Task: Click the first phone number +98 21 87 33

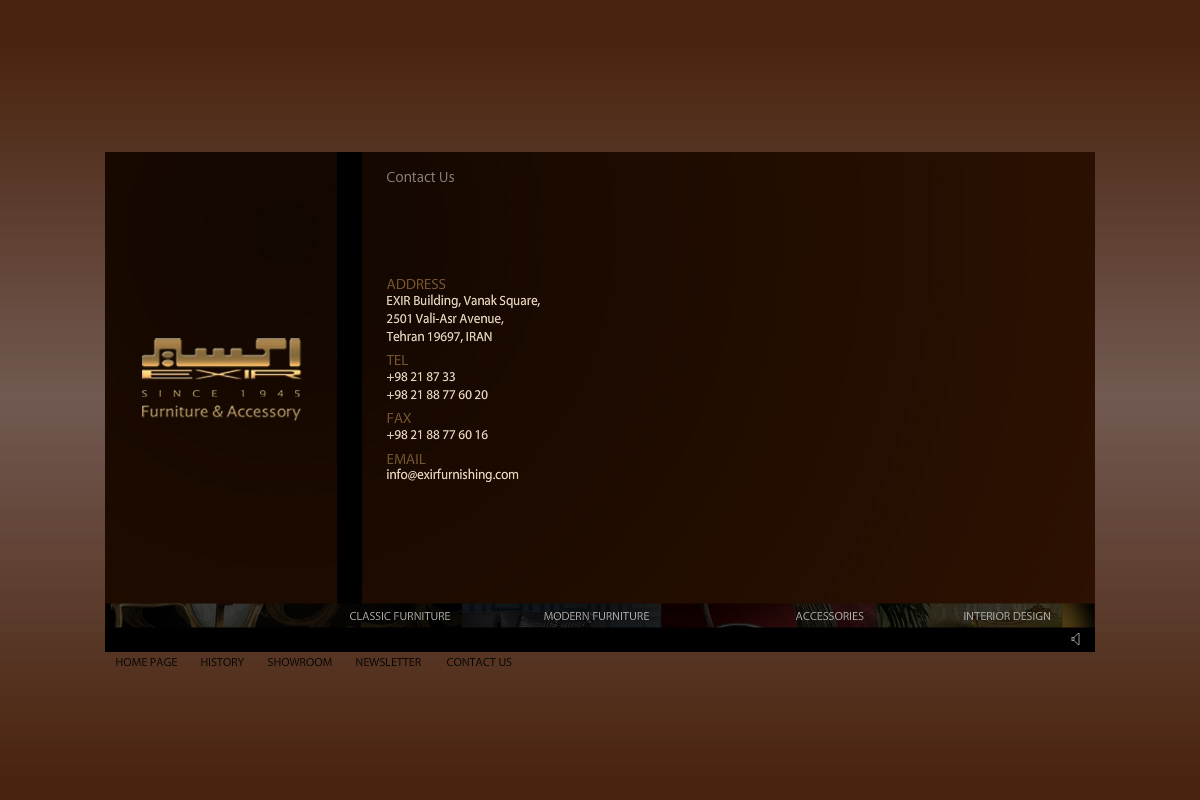Action: [x=421, y=377]
